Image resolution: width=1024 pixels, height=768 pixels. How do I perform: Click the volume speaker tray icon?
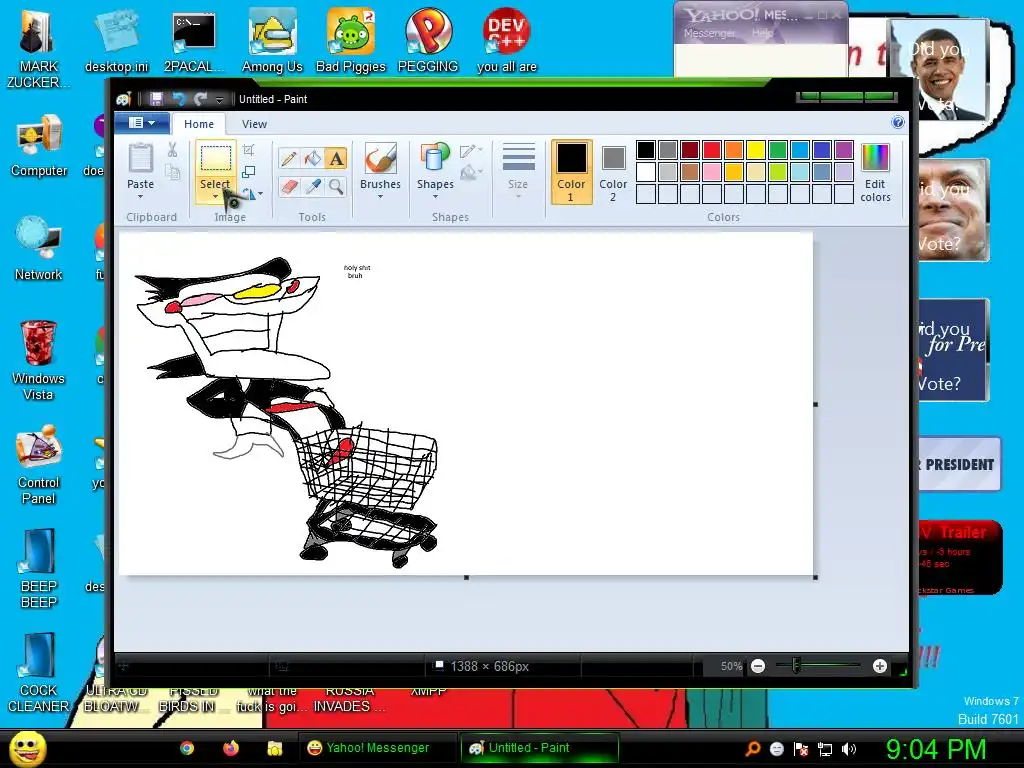click(848, 749)
